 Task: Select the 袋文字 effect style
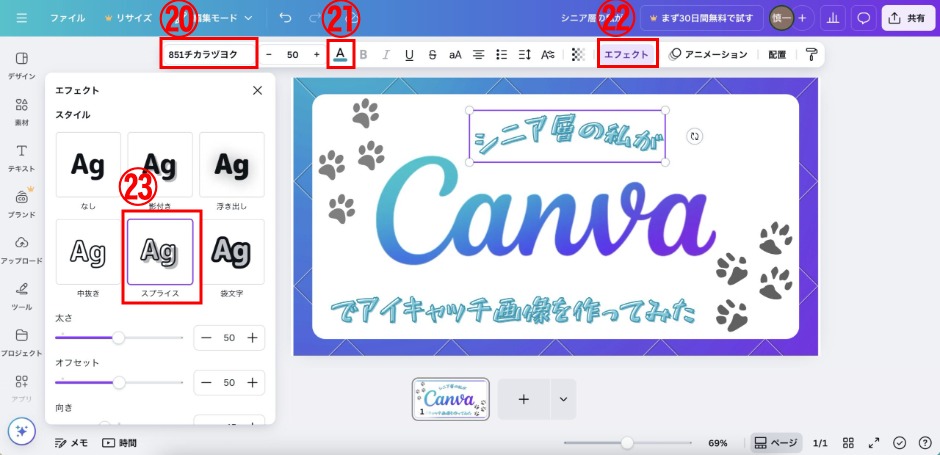pyautogui.click(x=232, y=252)
